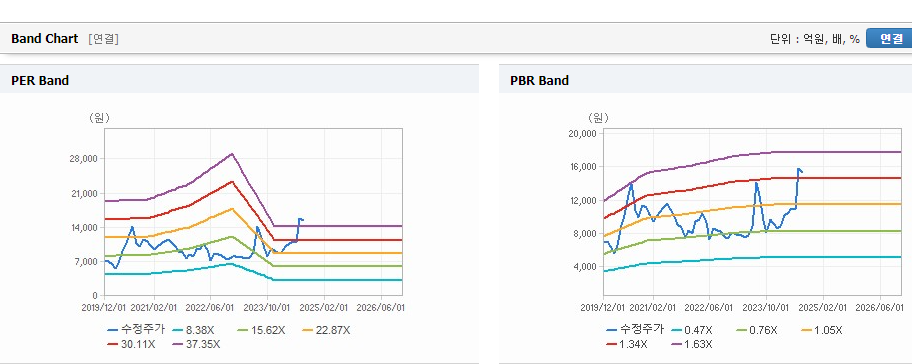
Task: Click the 12,000 axis label in PBR chart
Action: click(x=583, y=201)
